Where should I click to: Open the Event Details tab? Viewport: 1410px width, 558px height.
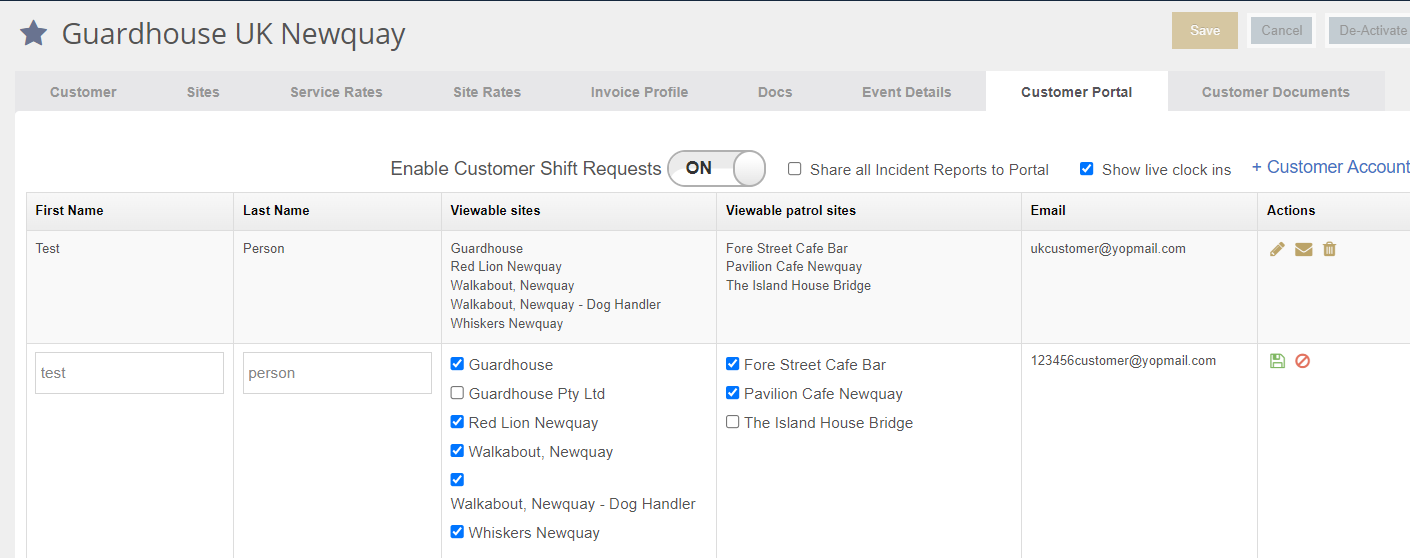pos(906,92)
